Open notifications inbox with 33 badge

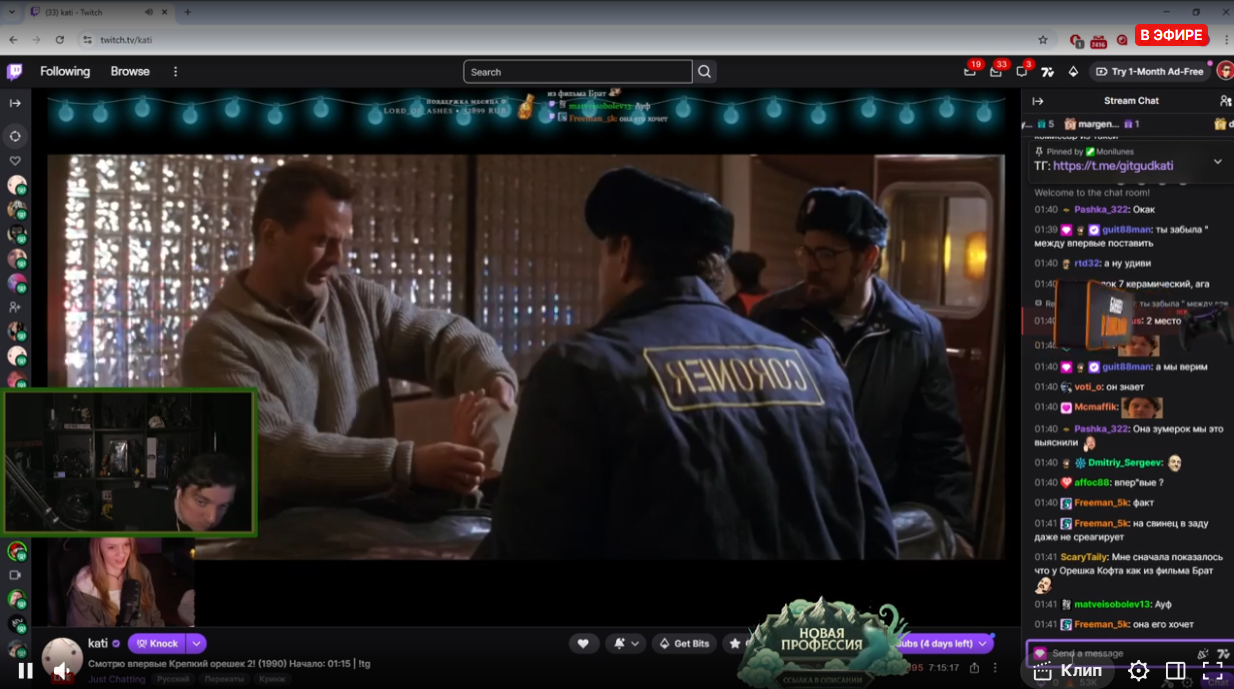click(x=996, y=71)
